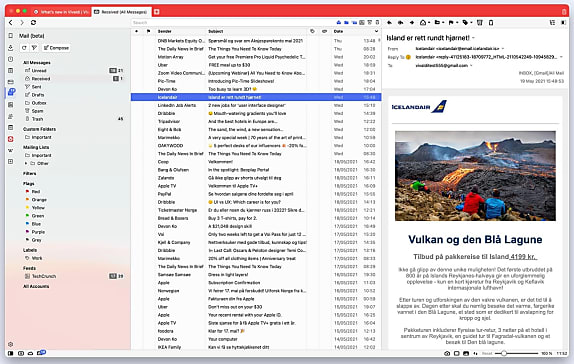The width and height of the screenshot is (574, 364).
Task: Click the Sender column header
Action: point(165,31)
